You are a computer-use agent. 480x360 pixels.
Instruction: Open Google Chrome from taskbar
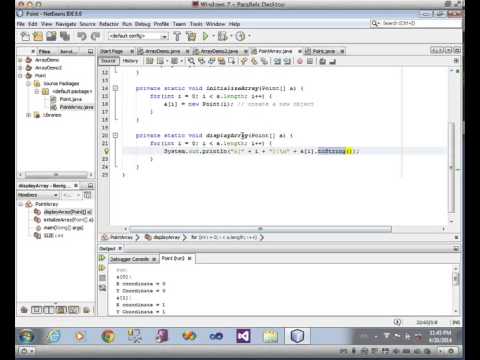click(x=108, y=336)
